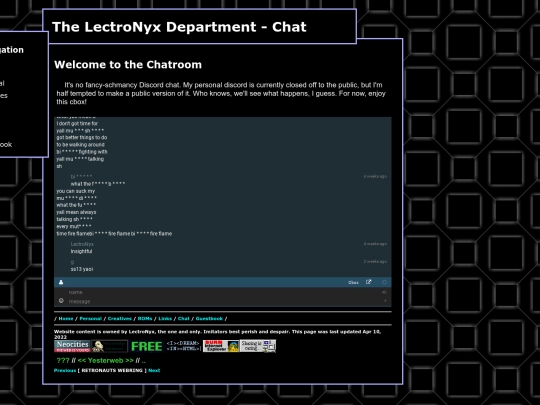Go to previous Yesterweb ring site
Image resolution: width=540 pixels, height=405 pixels.
click(82, 361)
